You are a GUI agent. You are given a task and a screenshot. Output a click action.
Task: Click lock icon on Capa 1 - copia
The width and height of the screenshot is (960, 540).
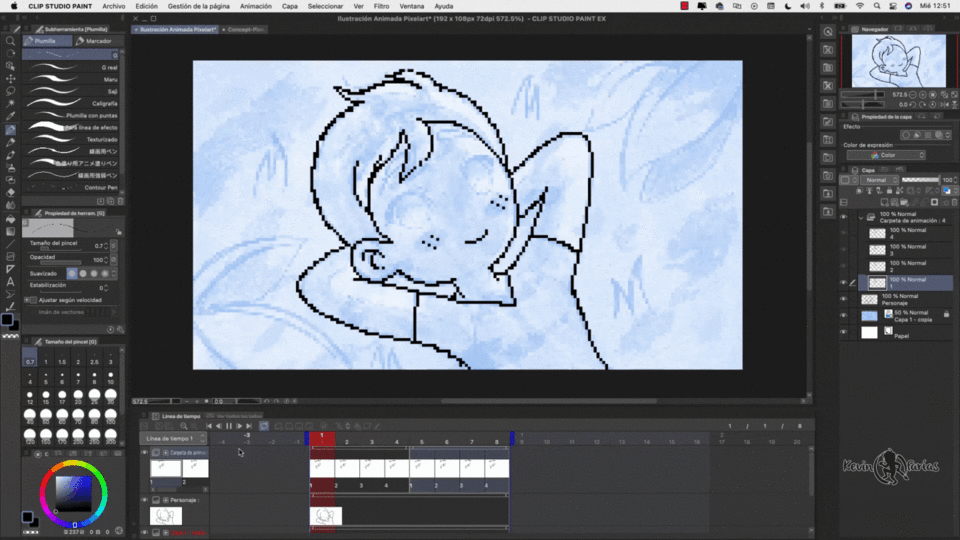point(947,314)
